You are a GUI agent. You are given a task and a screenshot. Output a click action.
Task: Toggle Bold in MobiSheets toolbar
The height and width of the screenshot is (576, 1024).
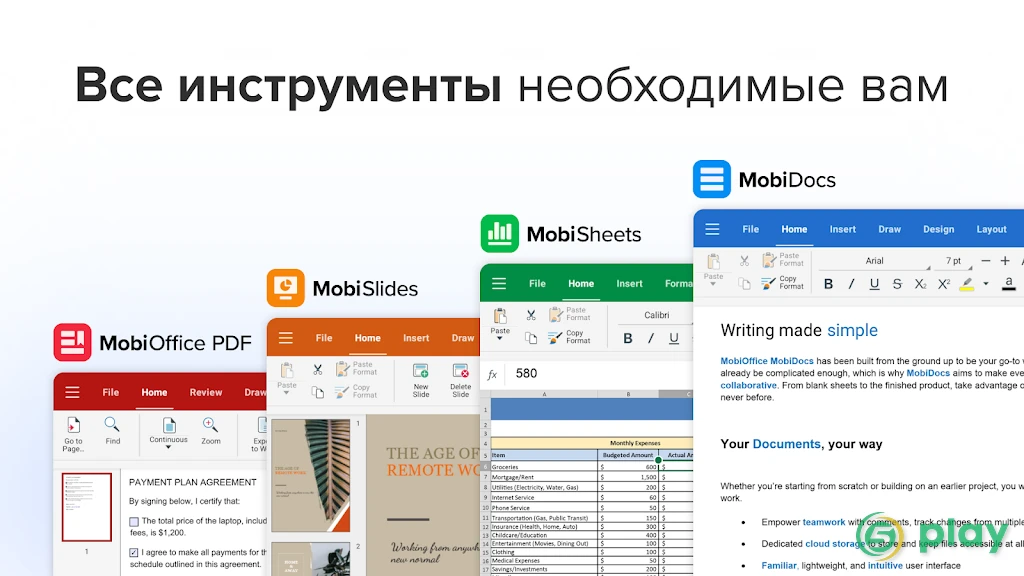(628, 338)
